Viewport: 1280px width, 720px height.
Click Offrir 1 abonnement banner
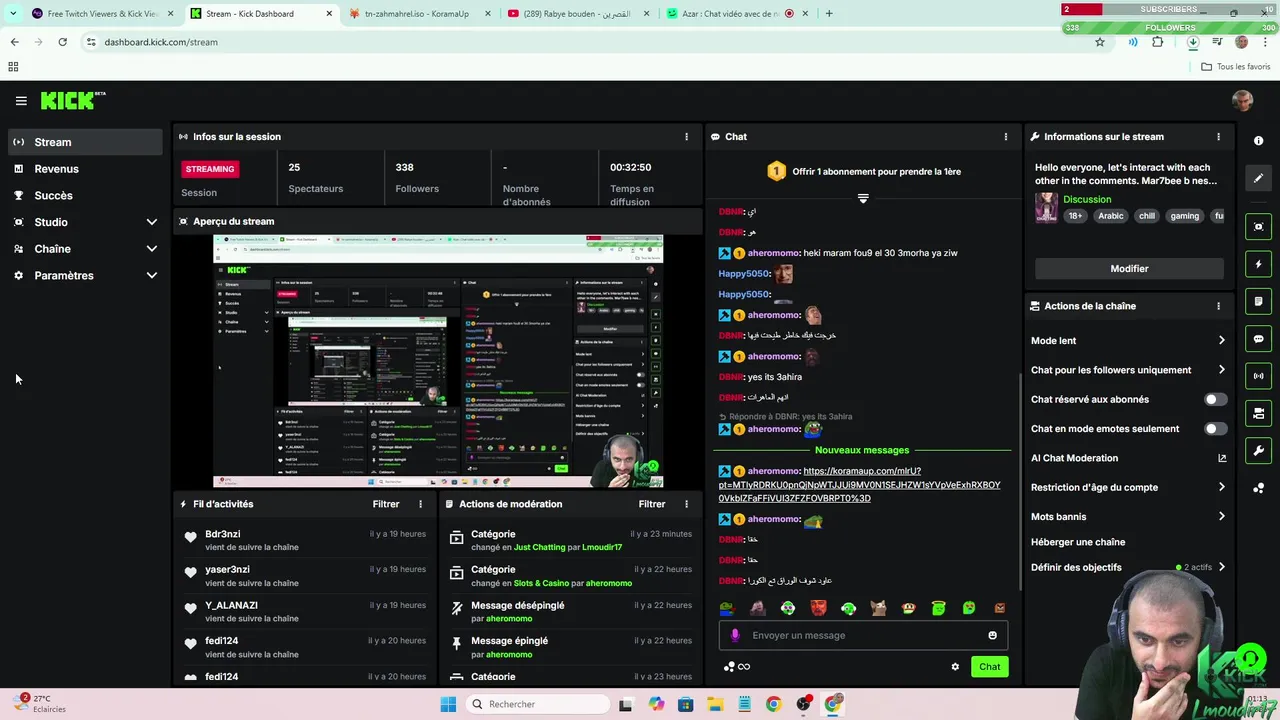[864, 172]
